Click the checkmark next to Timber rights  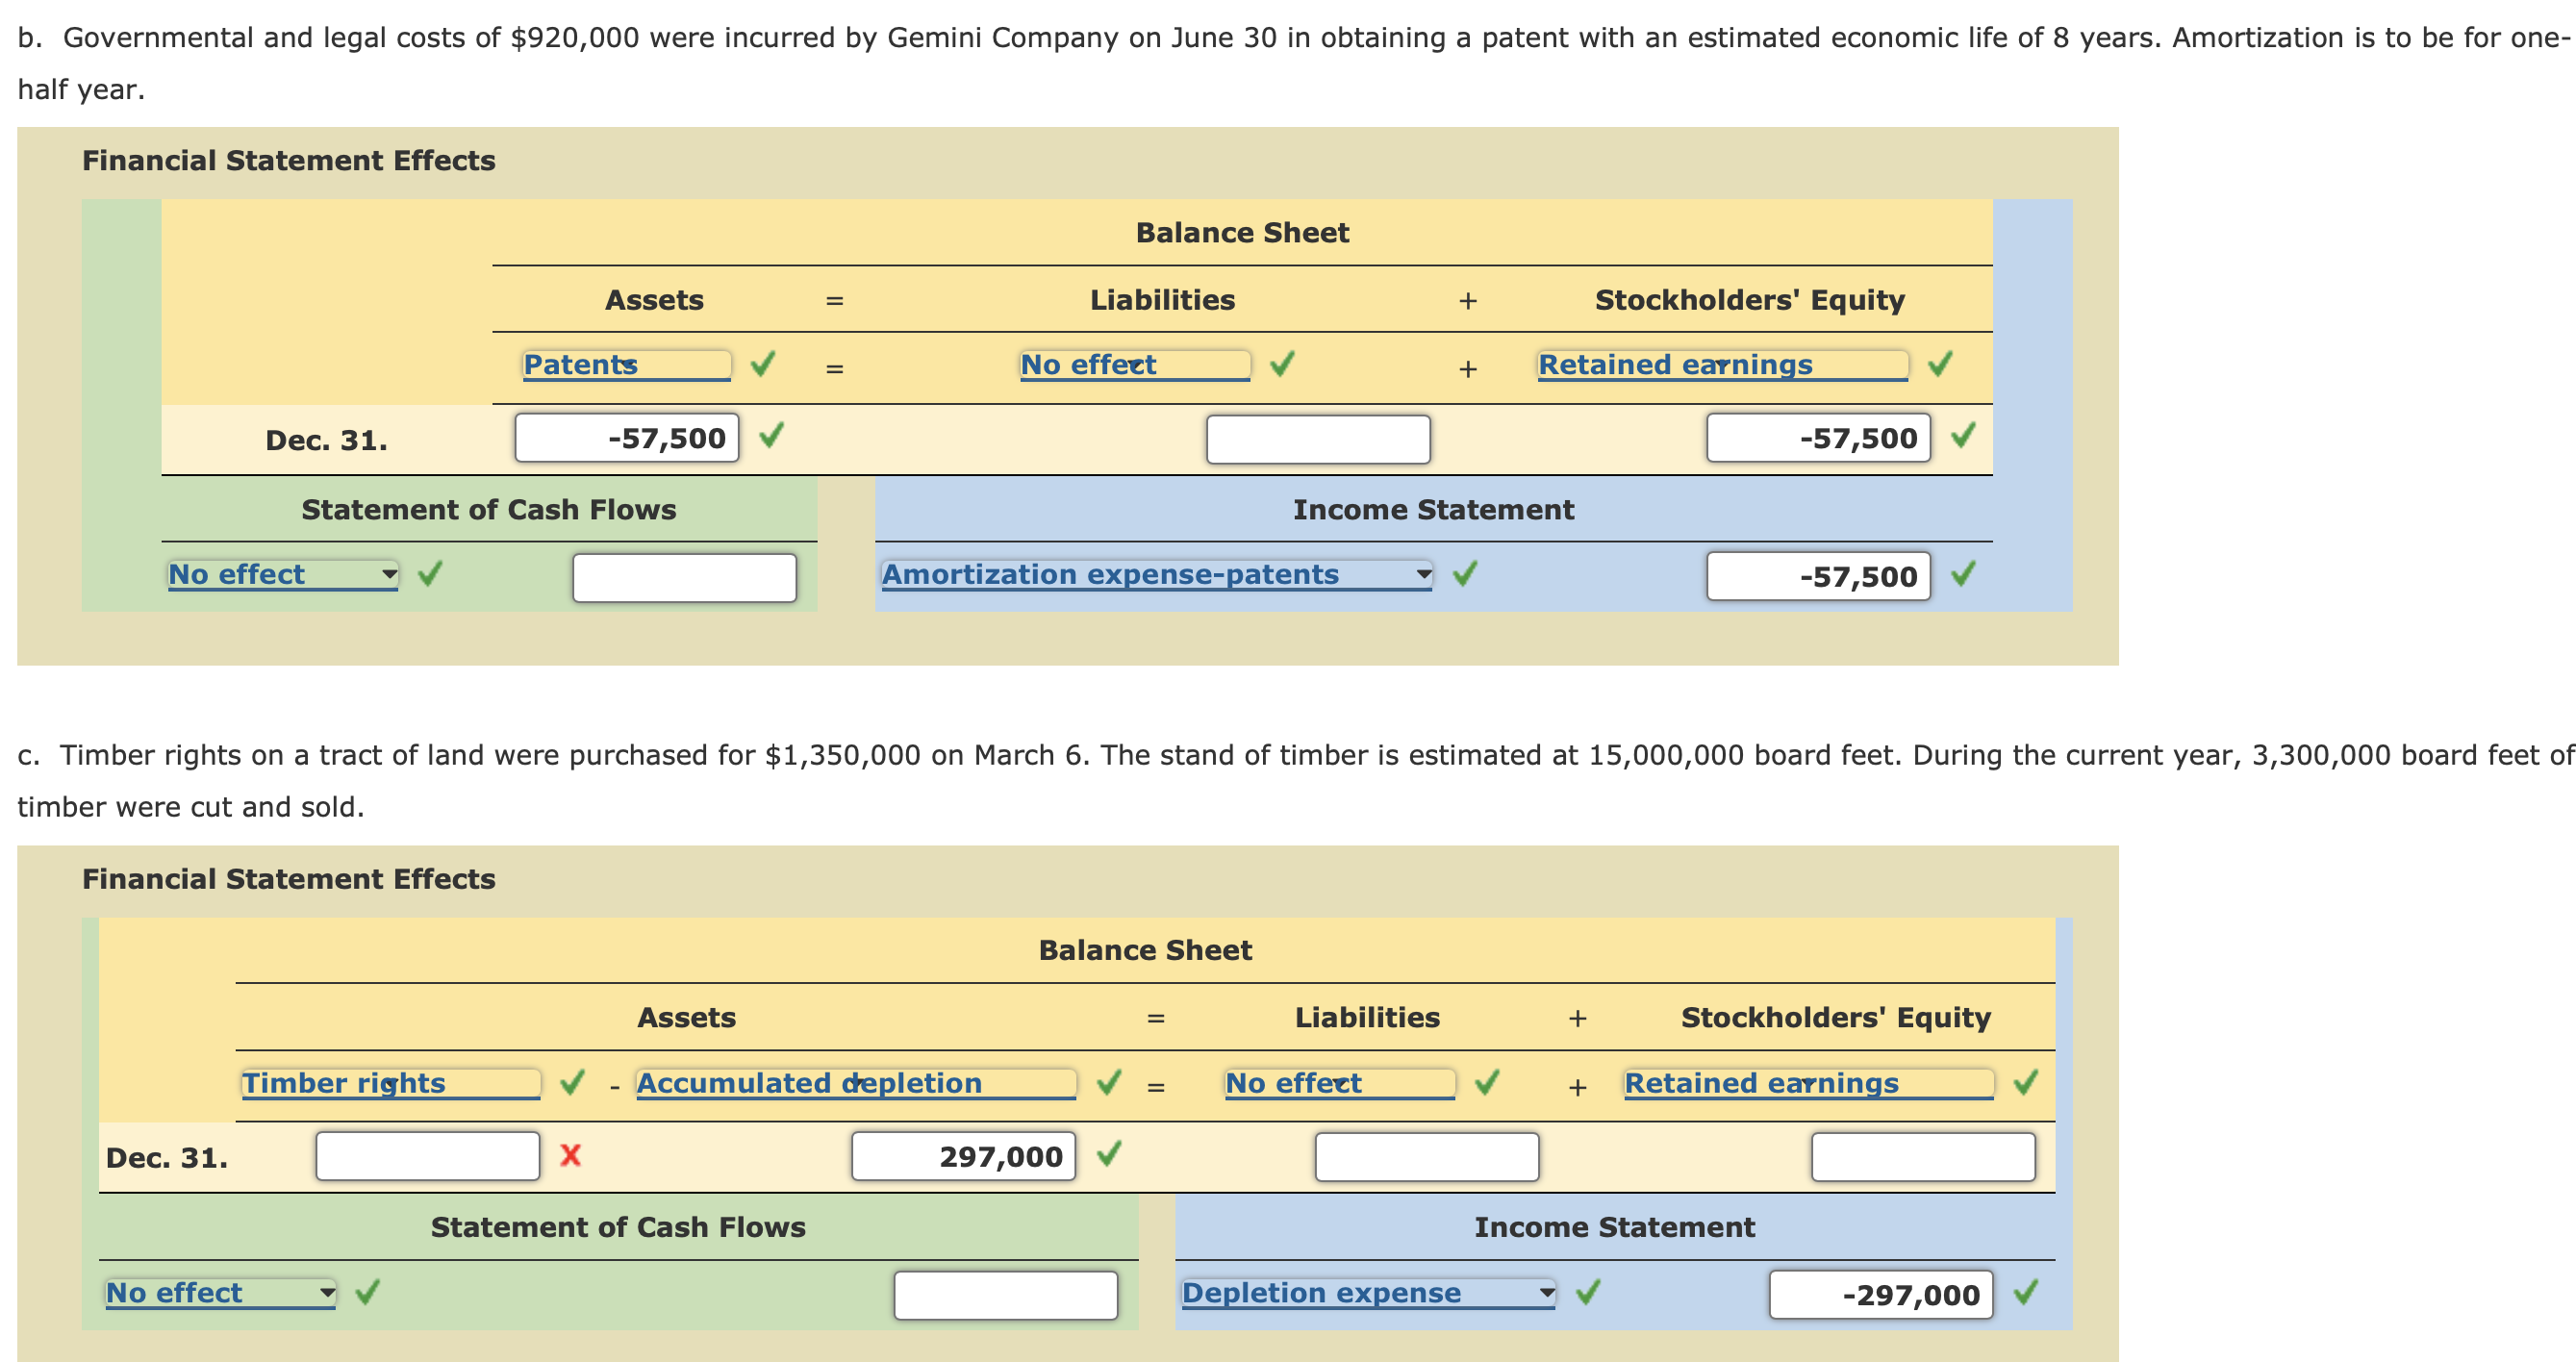570,1084
